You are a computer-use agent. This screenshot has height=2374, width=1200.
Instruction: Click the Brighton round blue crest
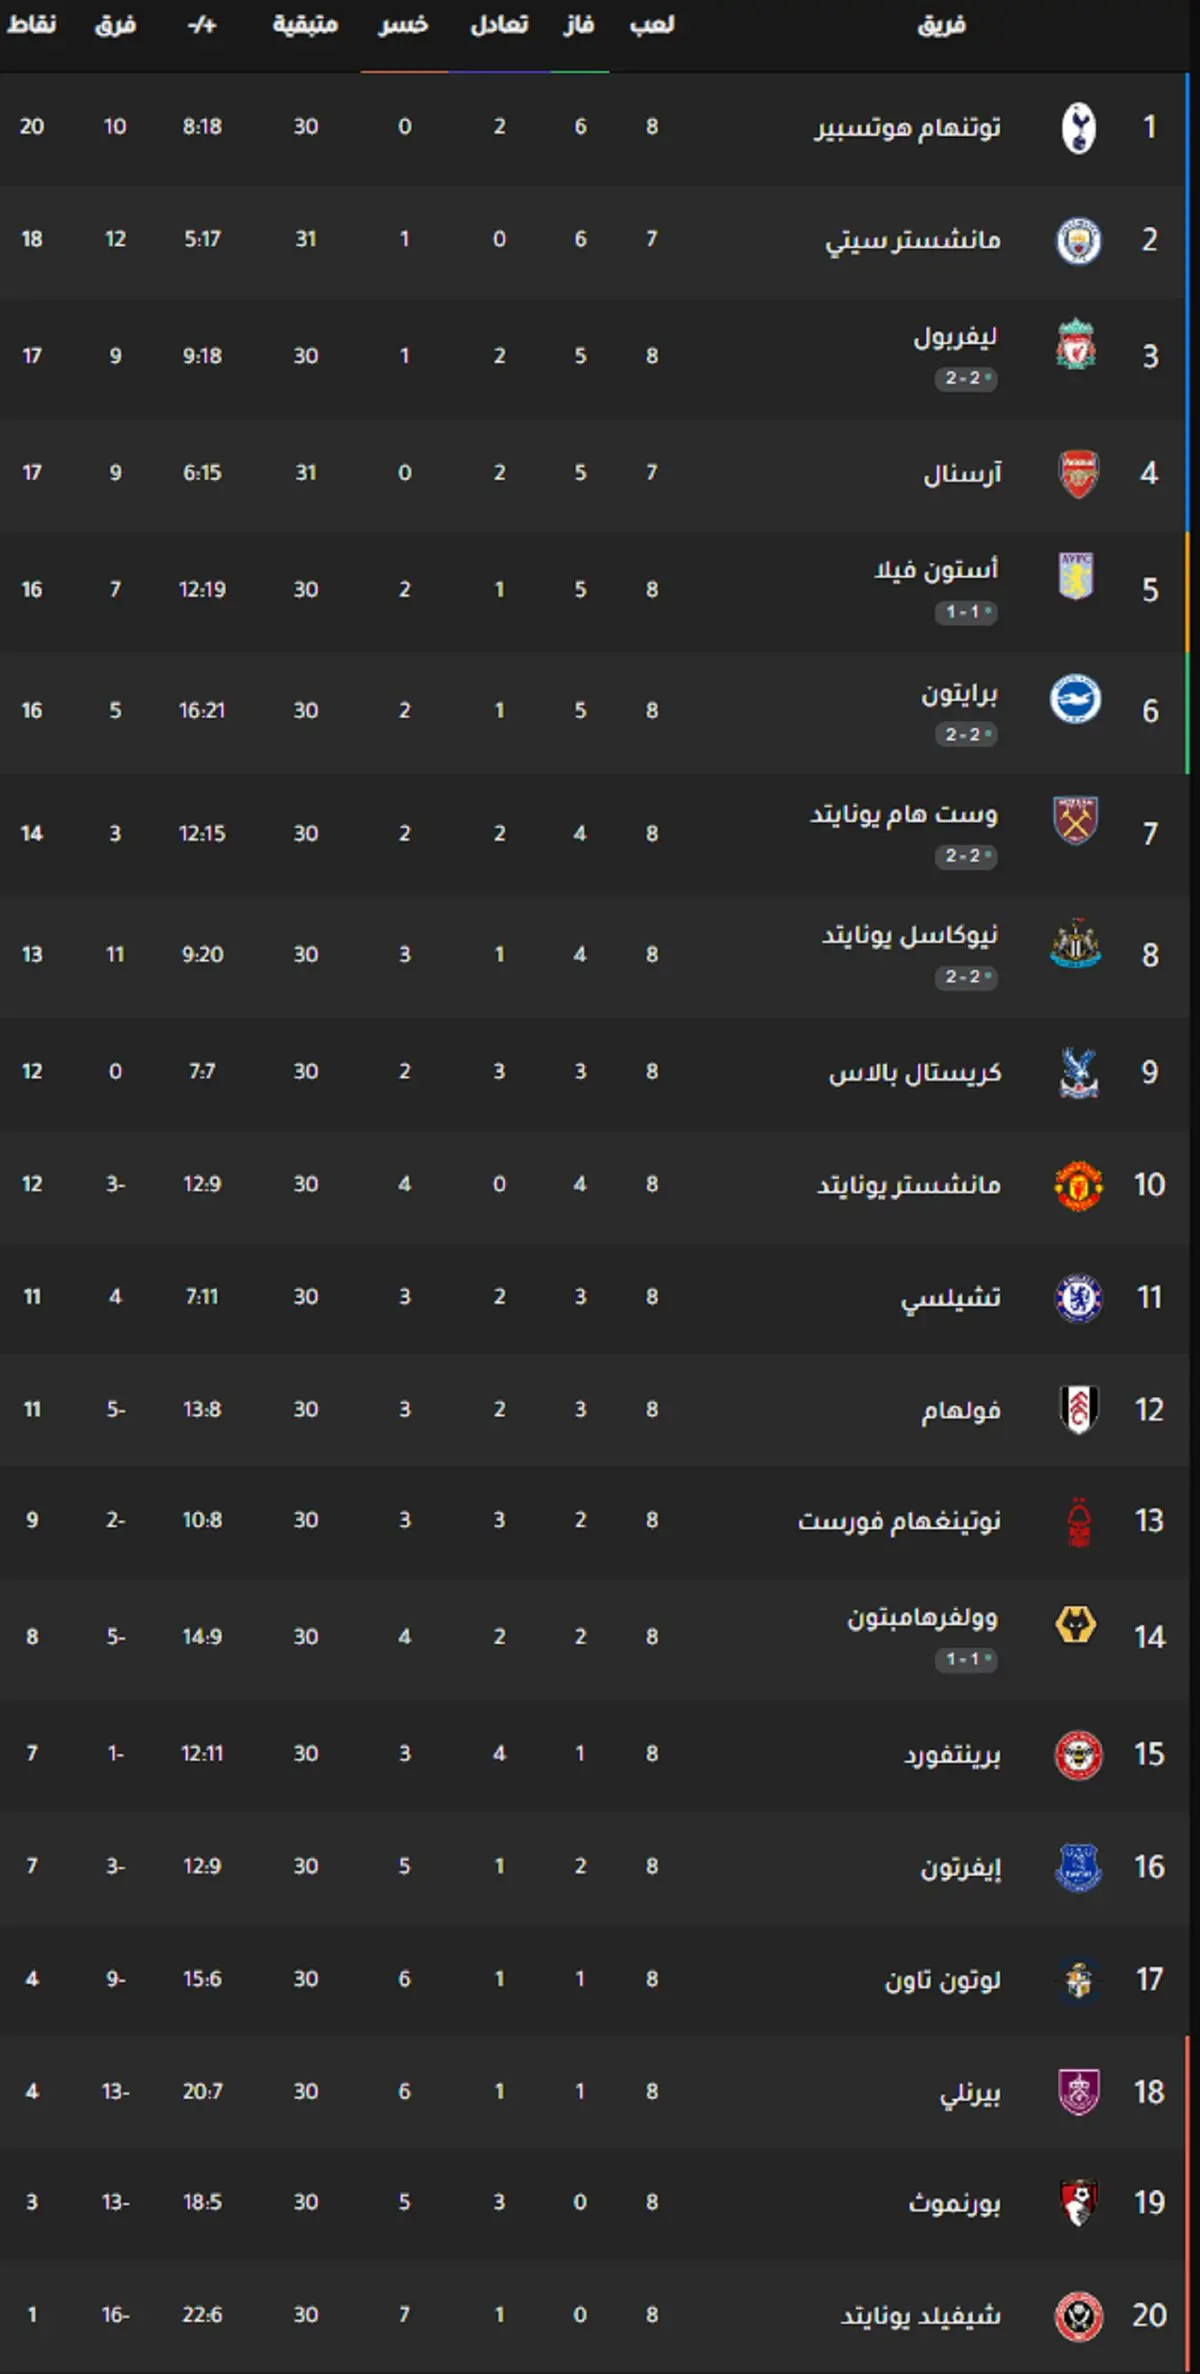point(1076,699)
